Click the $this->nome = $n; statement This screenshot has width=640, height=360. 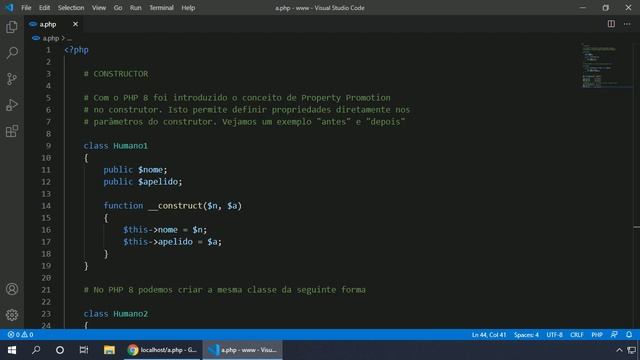(x=165, y=230)
